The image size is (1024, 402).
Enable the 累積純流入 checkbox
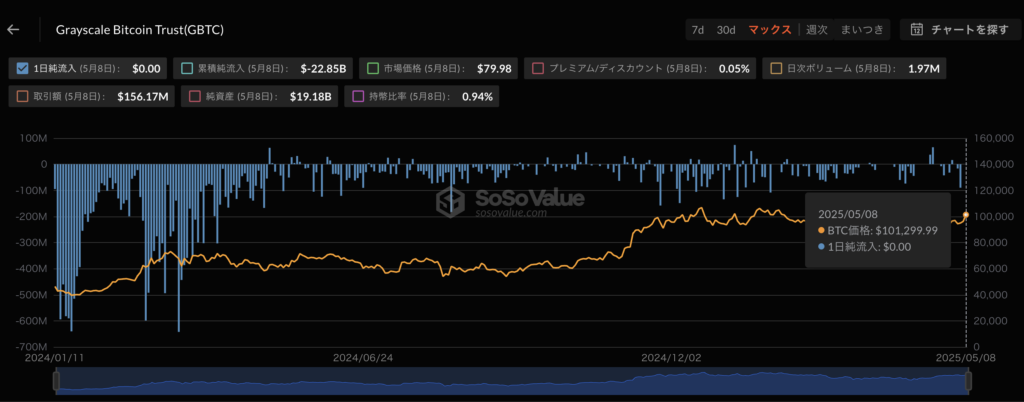(x=188, y=69)
